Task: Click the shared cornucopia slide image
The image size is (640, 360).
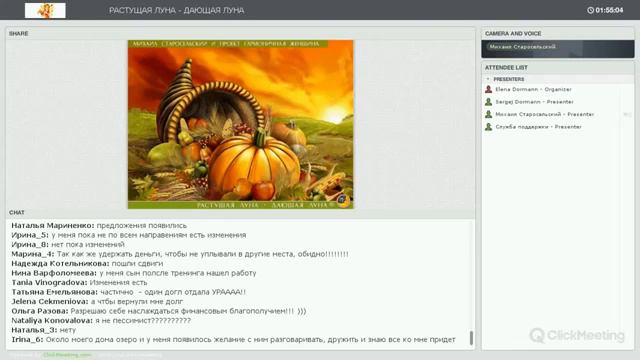Action: (240, 124)
